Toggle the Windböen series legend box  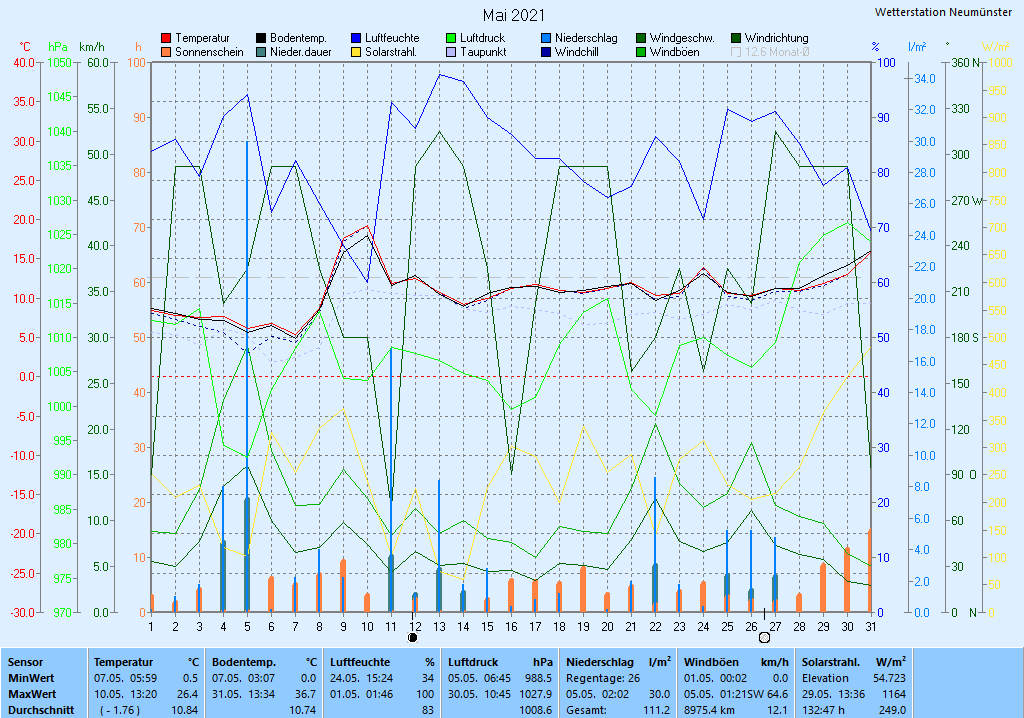(641, 52)
